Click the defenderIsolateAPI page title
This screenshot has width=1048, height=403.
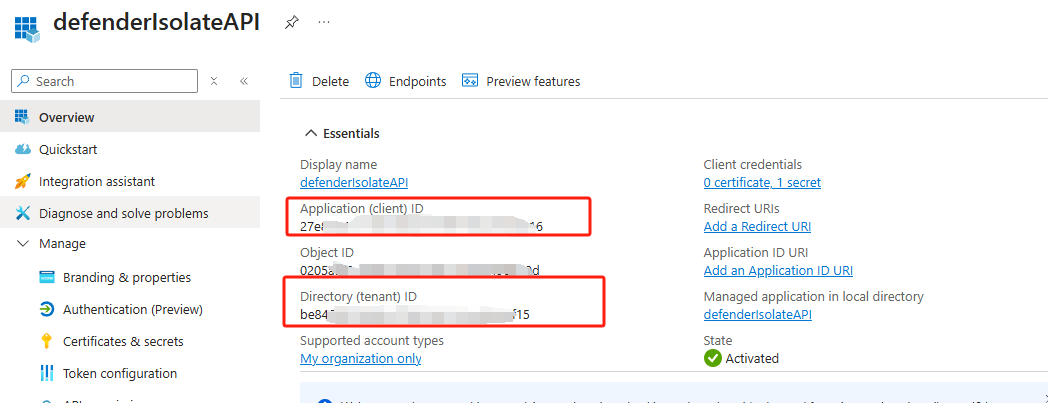(156, 22)
